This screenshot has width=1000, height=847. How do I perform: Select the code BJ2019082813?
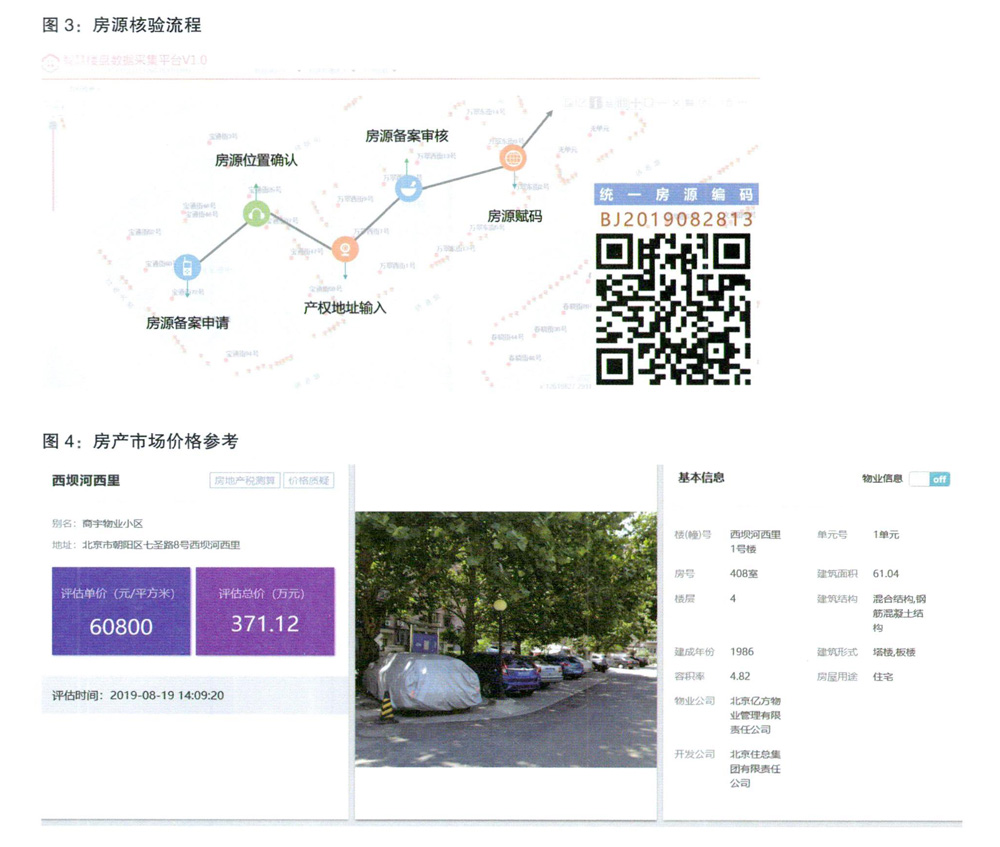click(676, 219)
